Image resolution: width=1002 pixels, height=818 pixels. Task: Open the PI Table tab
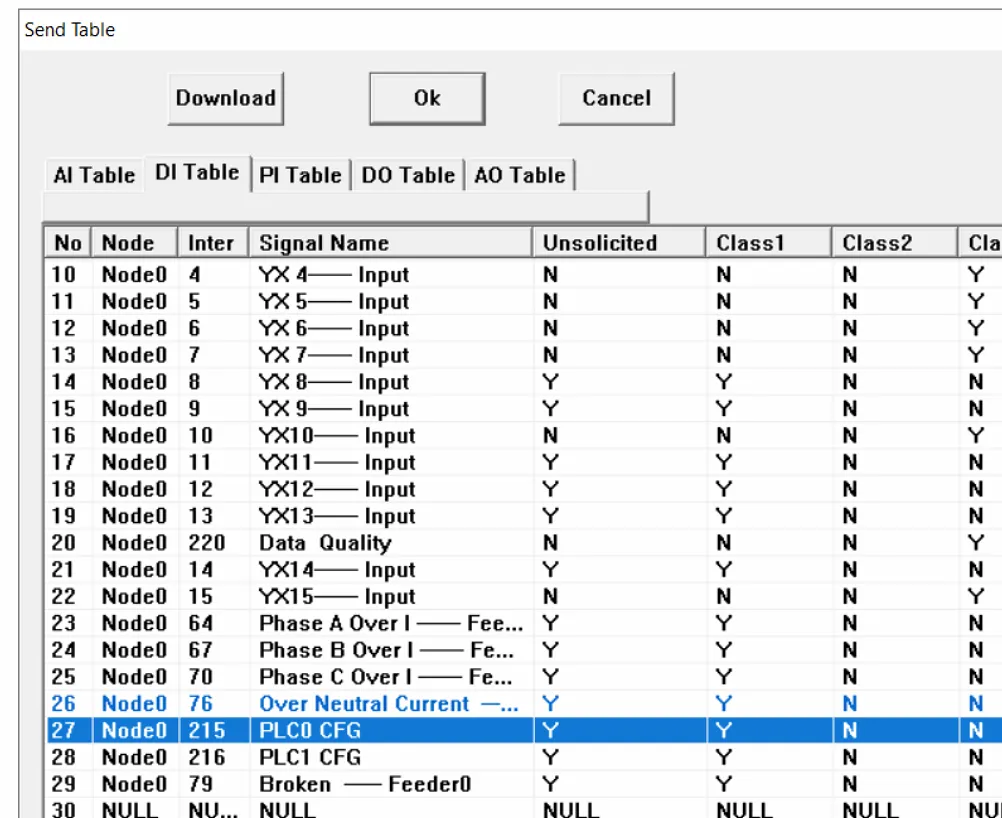point(300,174)
